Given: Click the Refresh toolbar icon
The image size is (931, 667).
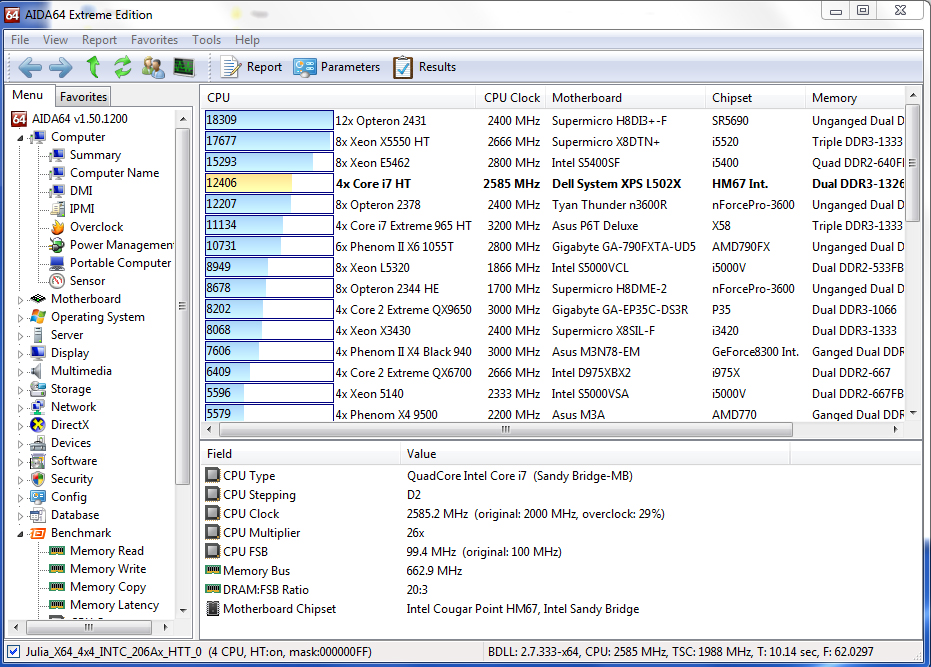Looking at the screenshot, I should point(123,67).
